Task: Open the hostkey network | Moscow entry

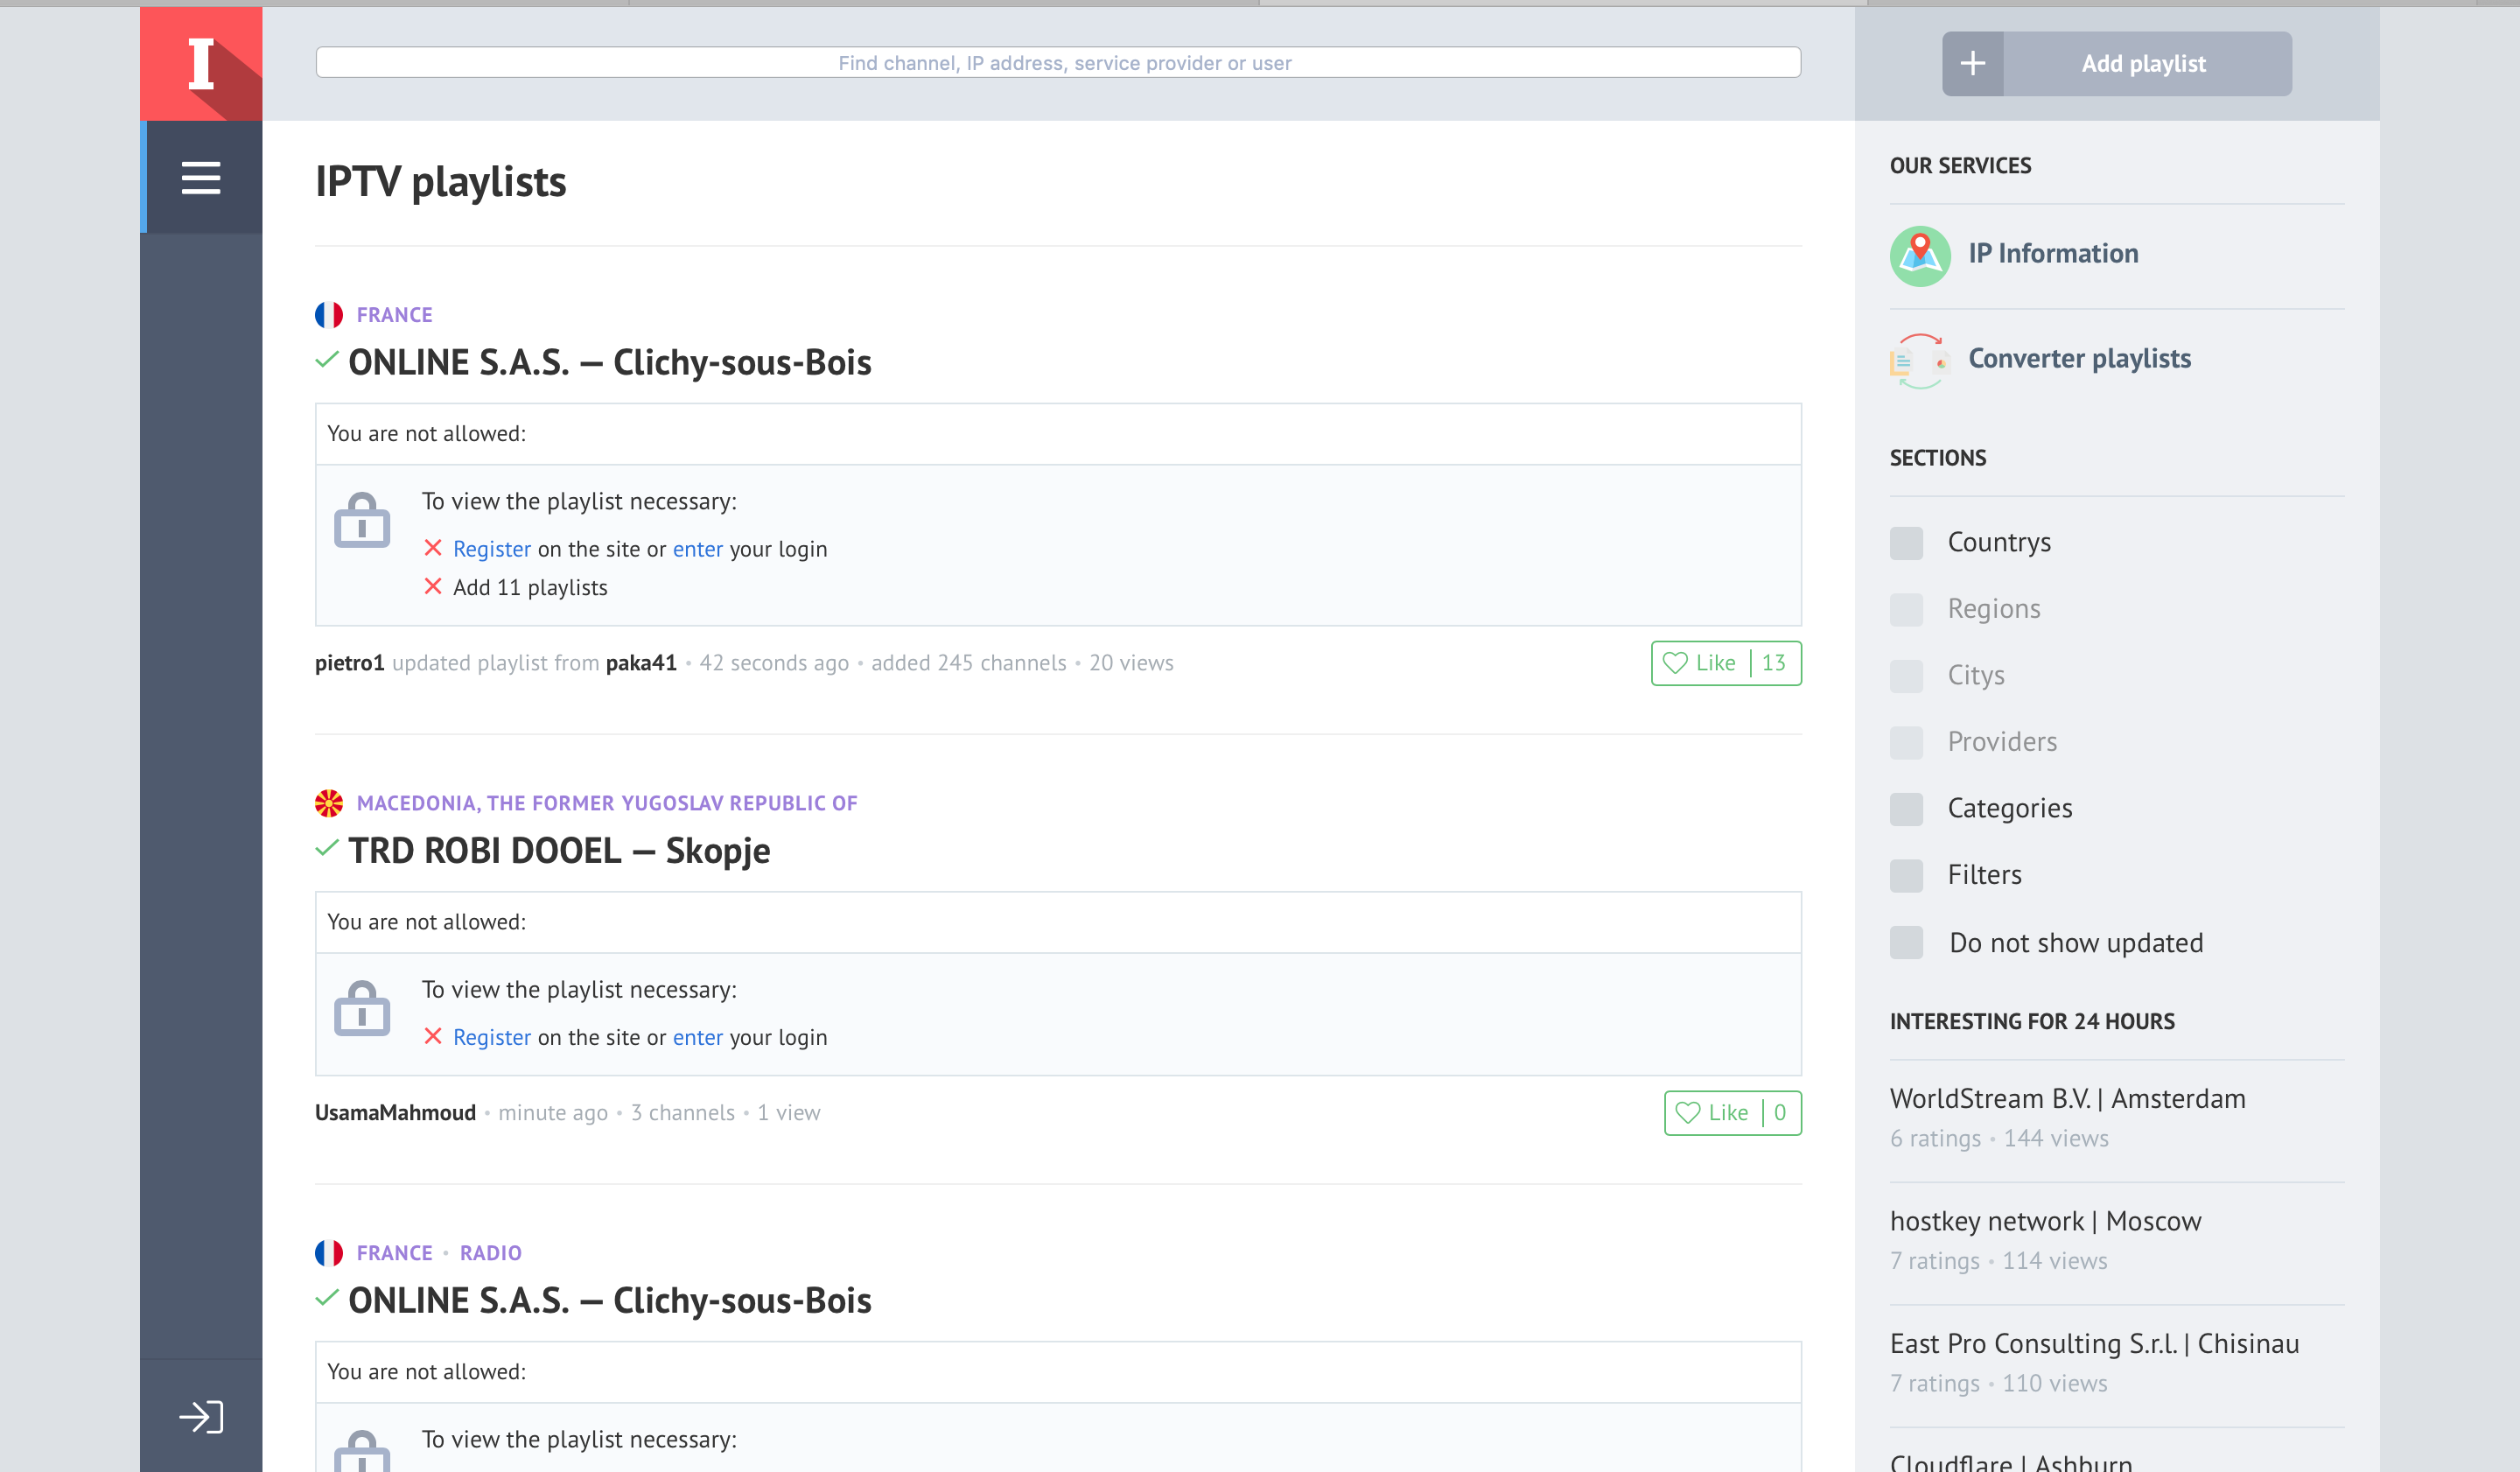Action: point(2045,1221)
